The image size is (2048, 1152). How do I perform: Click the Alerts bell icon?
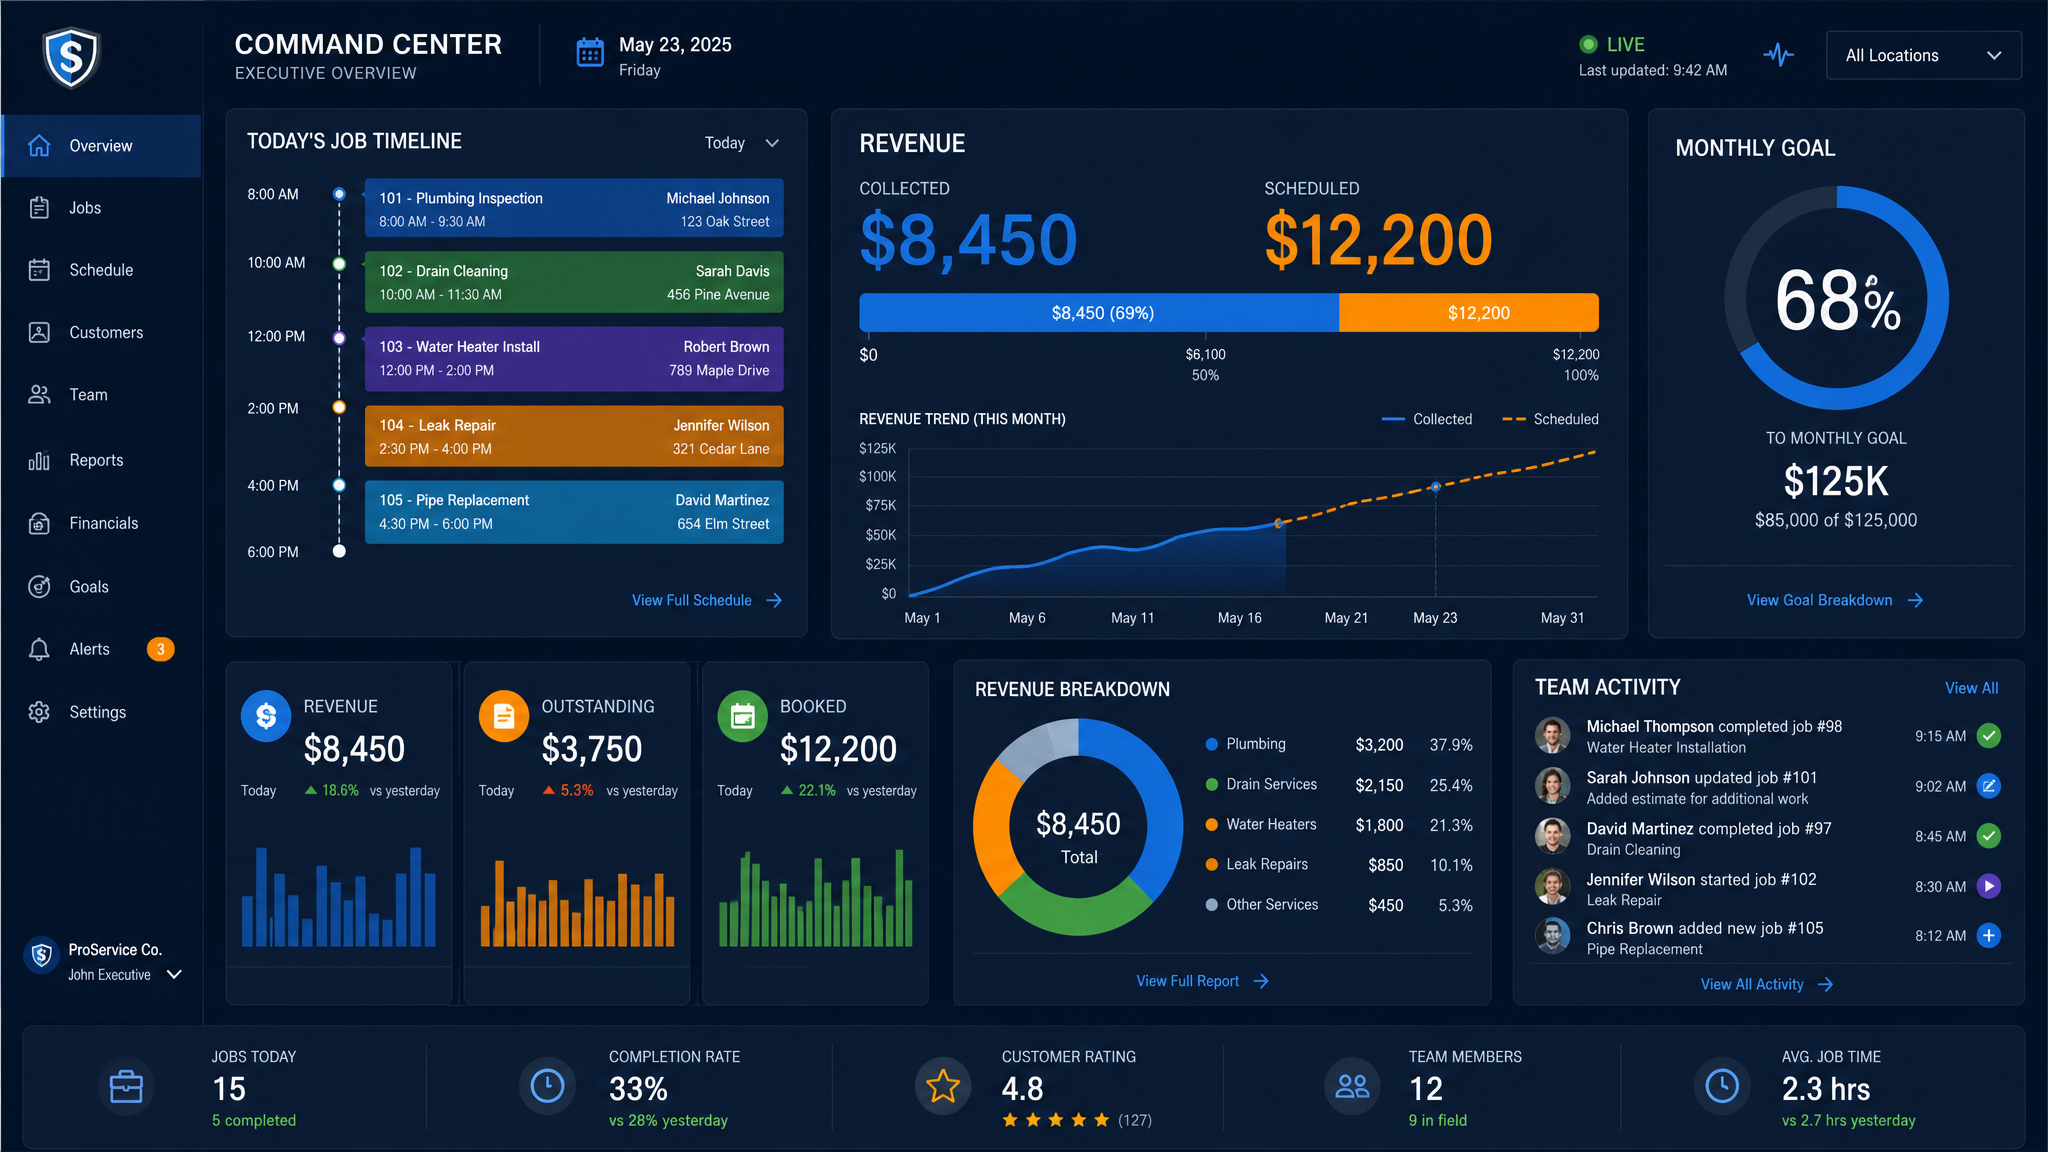39,649
